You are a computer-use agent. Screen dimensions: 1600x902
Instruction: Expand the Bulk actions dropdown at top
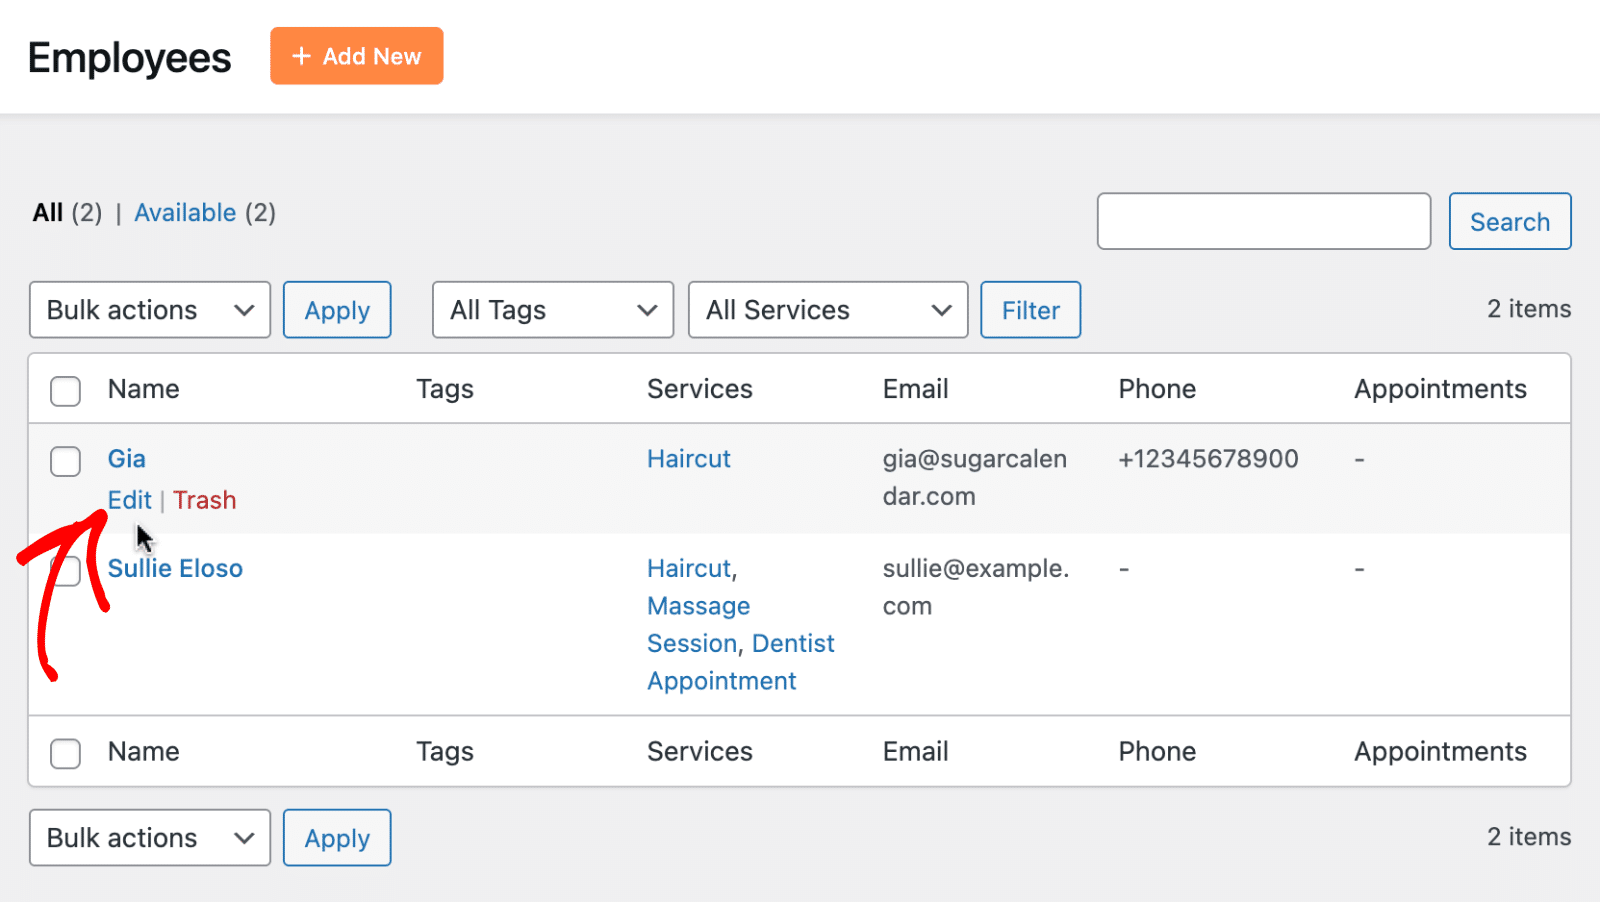149,310
